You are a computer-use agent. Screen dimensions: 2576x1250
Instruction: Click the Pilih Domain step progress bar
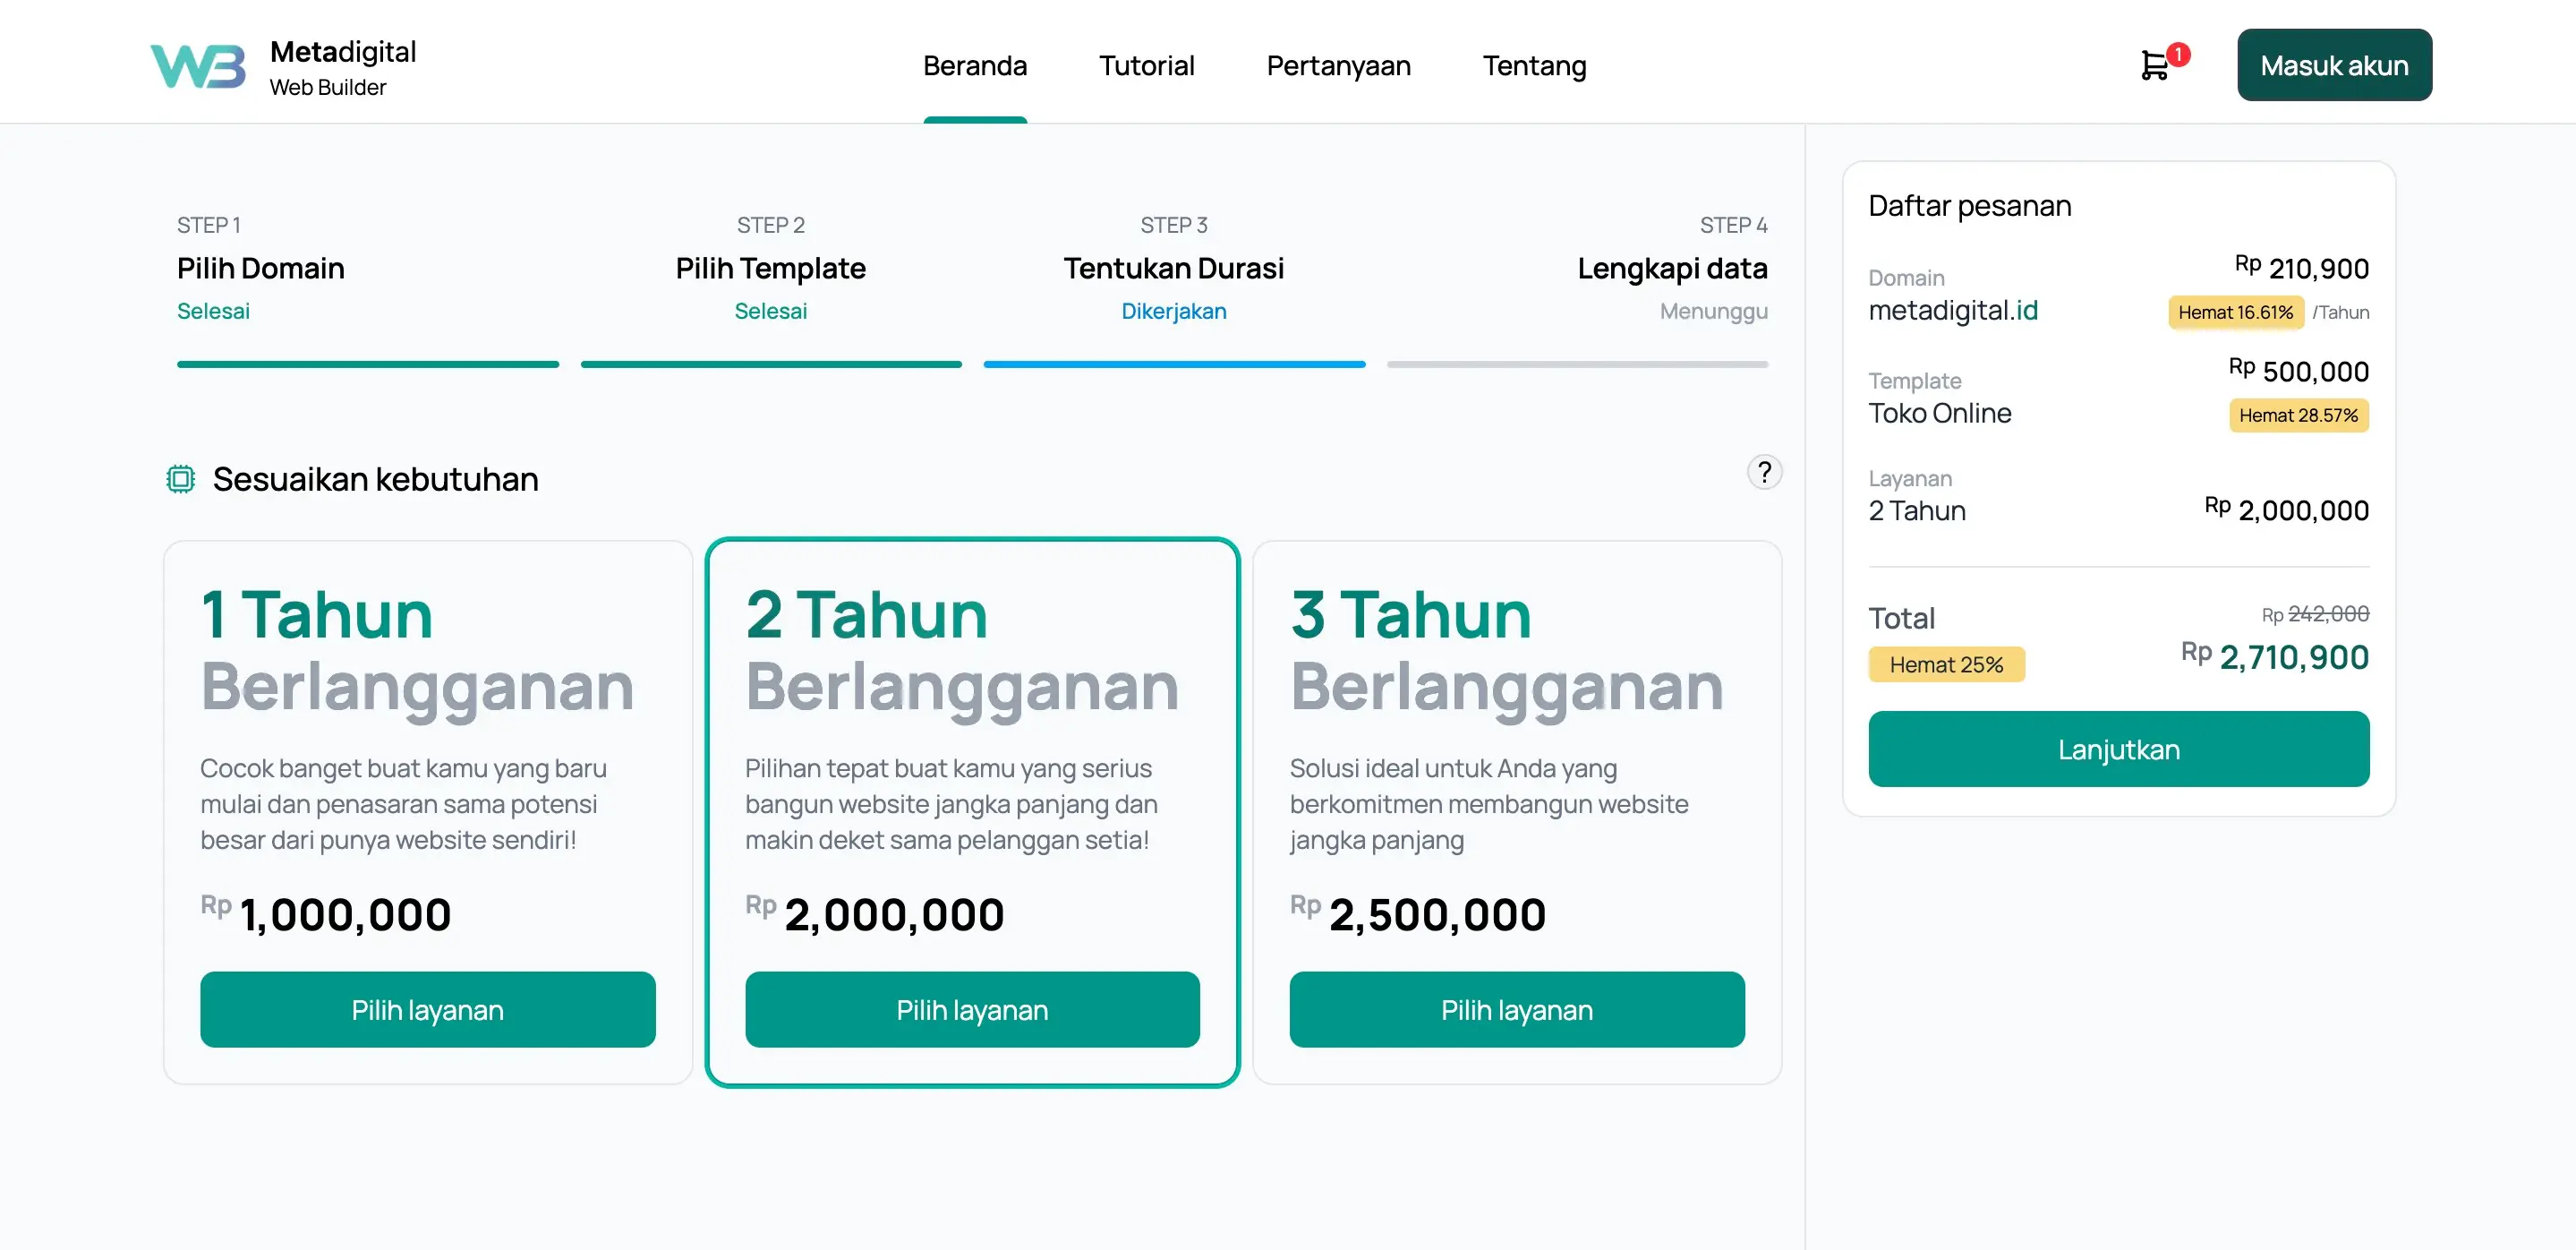pos(367,364)
